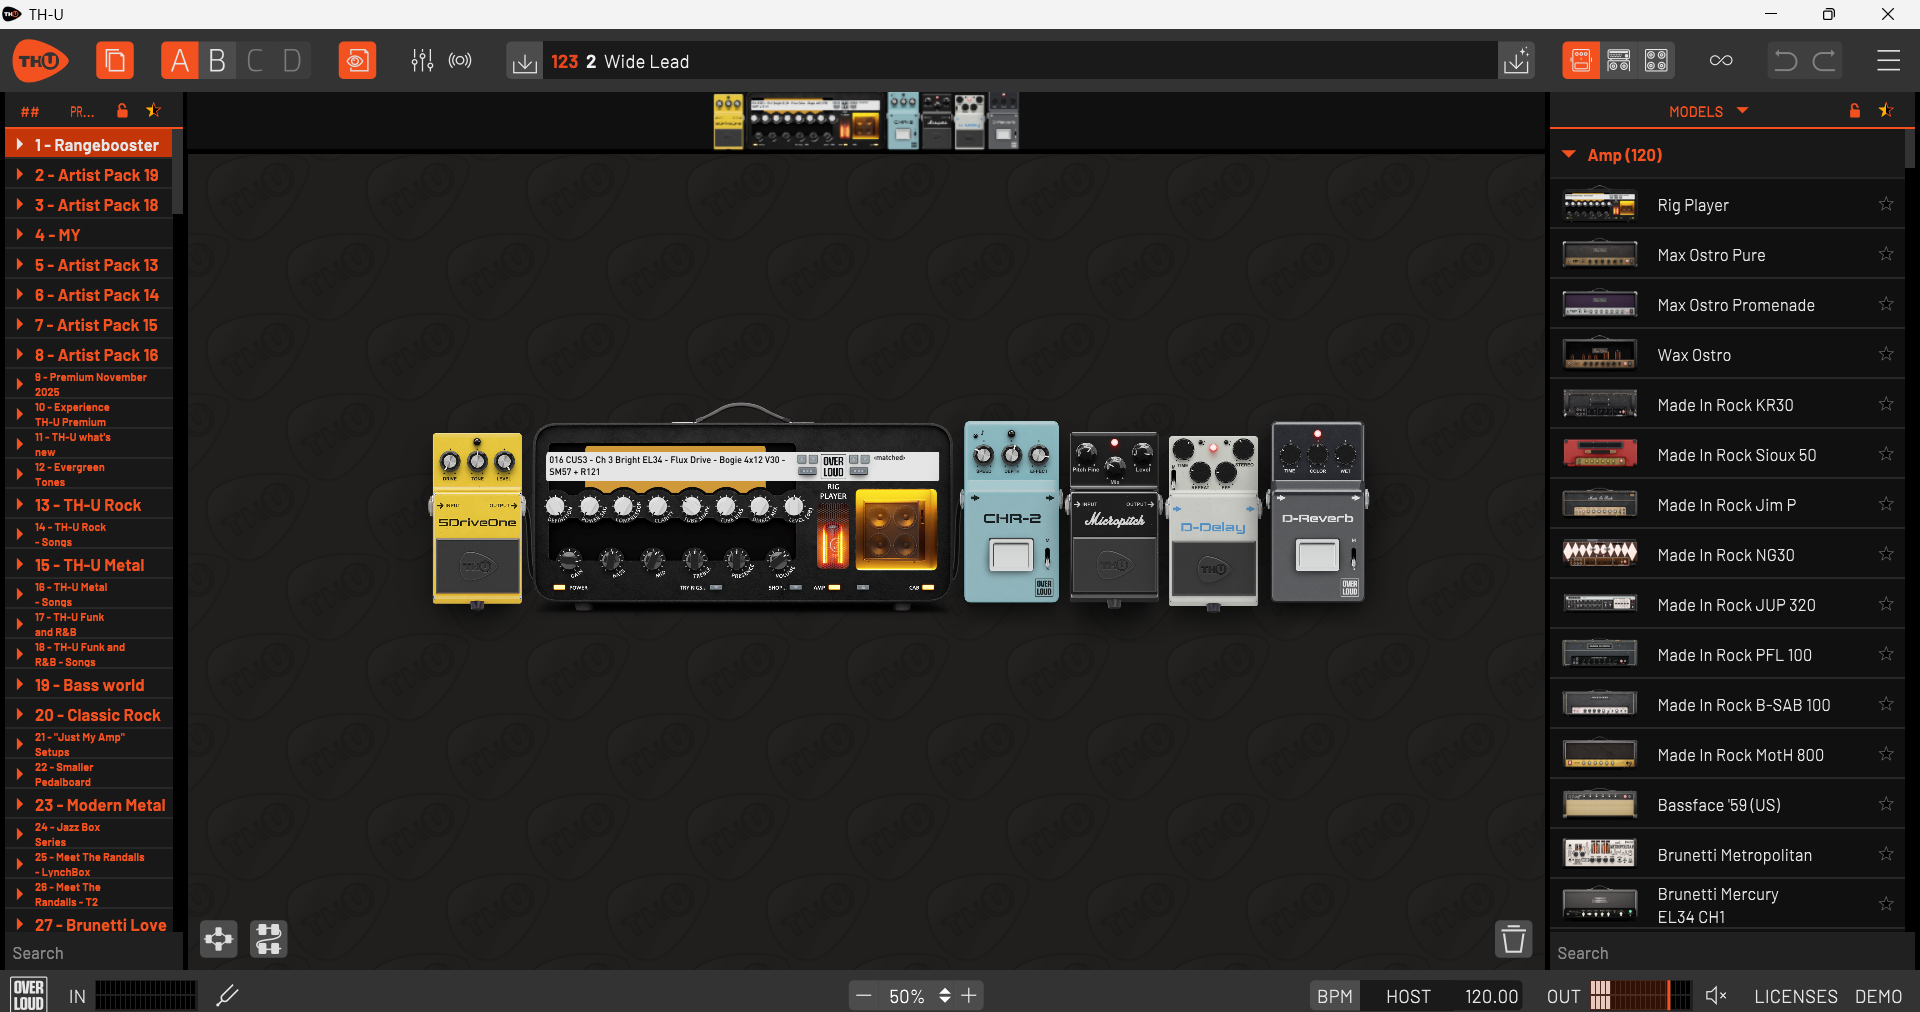Expand the 15 - TH-U Metal bank

[19, 565]
